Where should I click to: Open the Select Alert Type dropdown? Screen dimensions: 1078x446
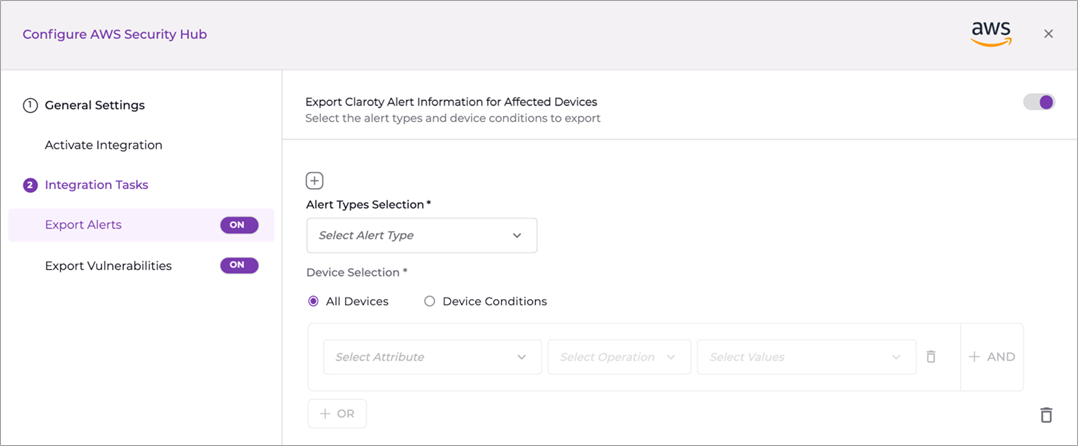click(421, 236)
